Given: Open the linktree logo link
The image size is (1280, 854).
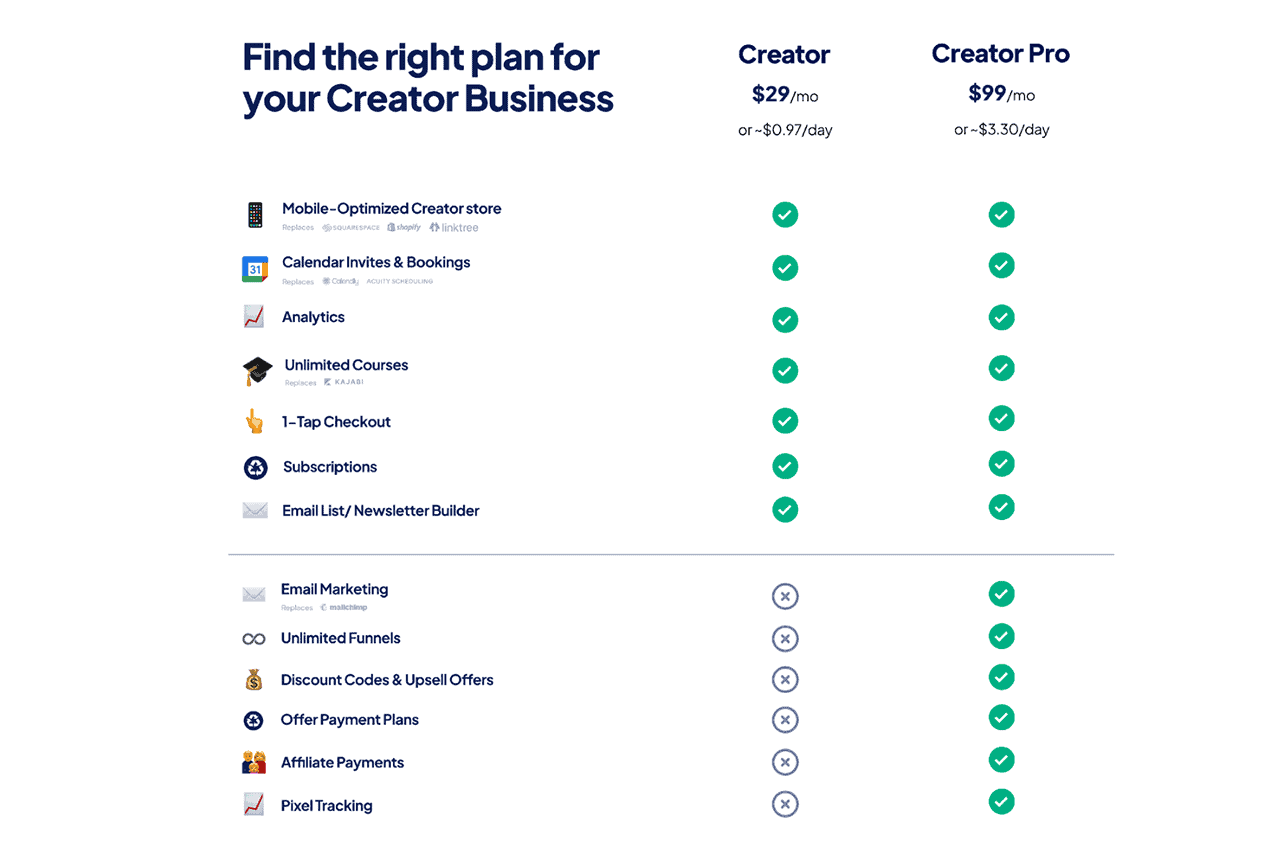Looking at the screenshot, I should coord(453,227).
